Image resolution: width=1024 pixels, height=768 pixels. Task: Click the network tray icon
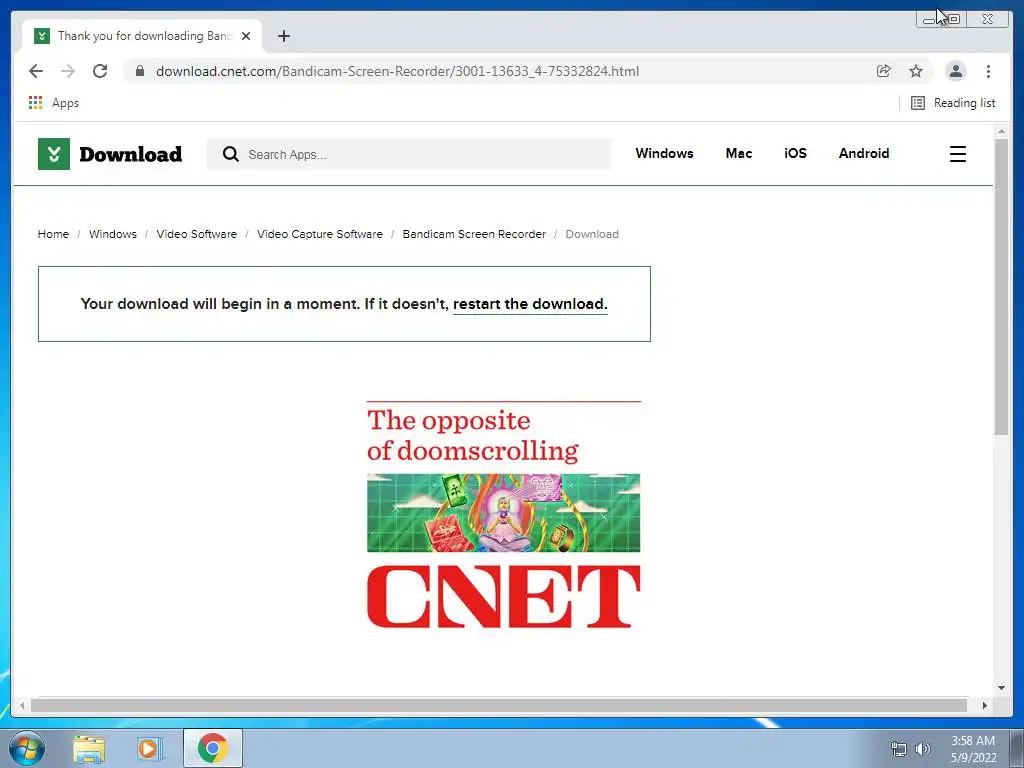[x=899, y=749]
